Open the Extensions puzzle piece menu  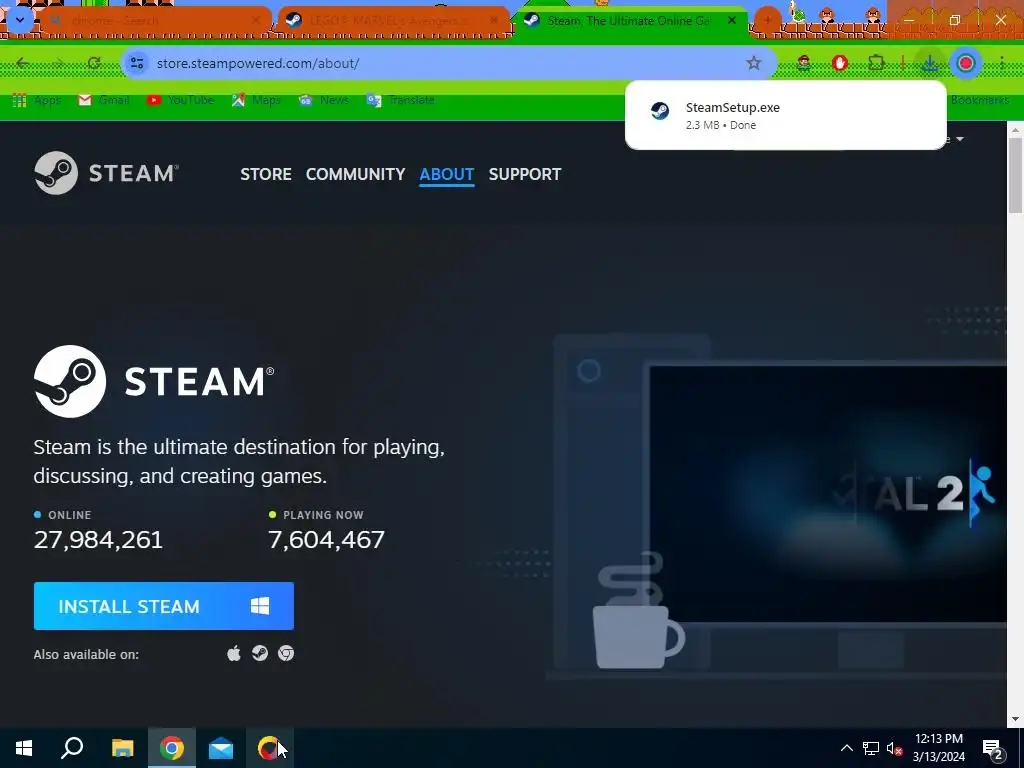click(x=876, y=63)
